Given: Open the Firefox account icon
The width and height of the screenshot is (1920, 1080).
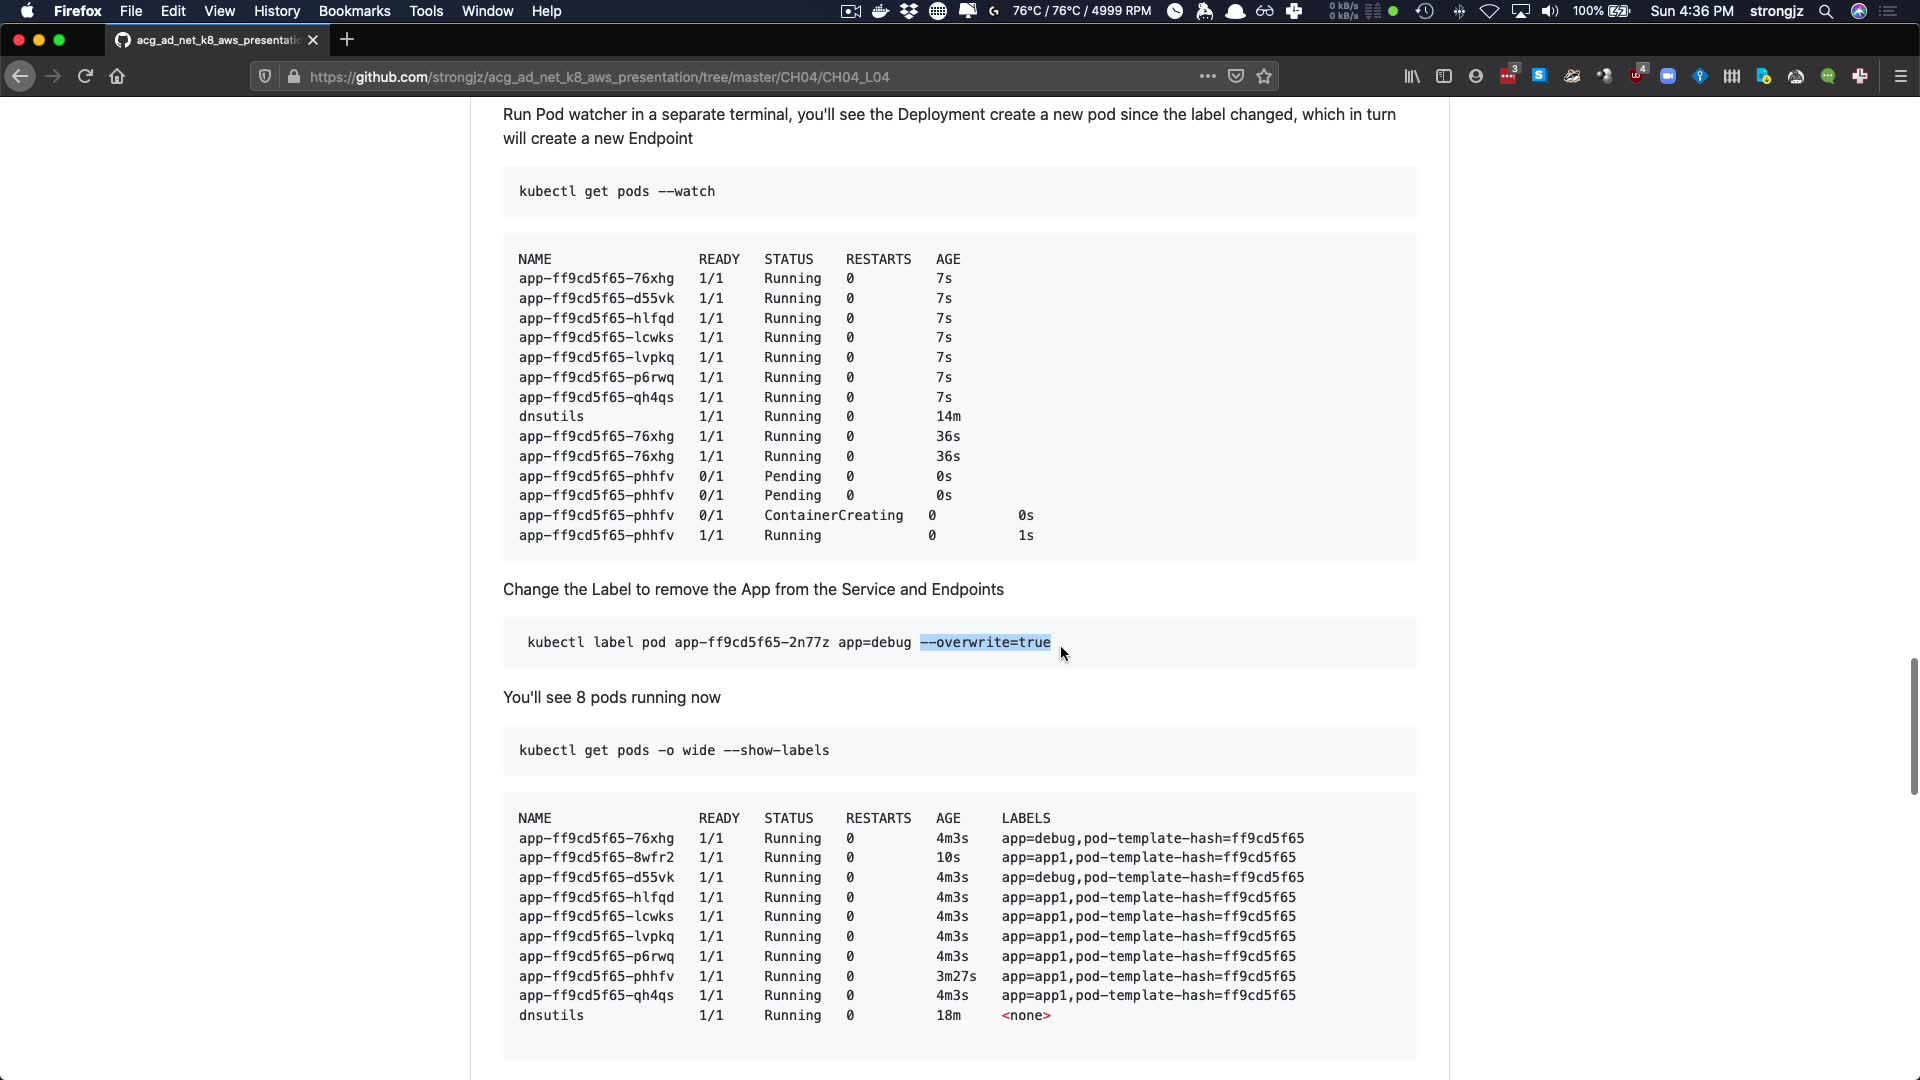Looking at the screenshot, I should 1475,76.
